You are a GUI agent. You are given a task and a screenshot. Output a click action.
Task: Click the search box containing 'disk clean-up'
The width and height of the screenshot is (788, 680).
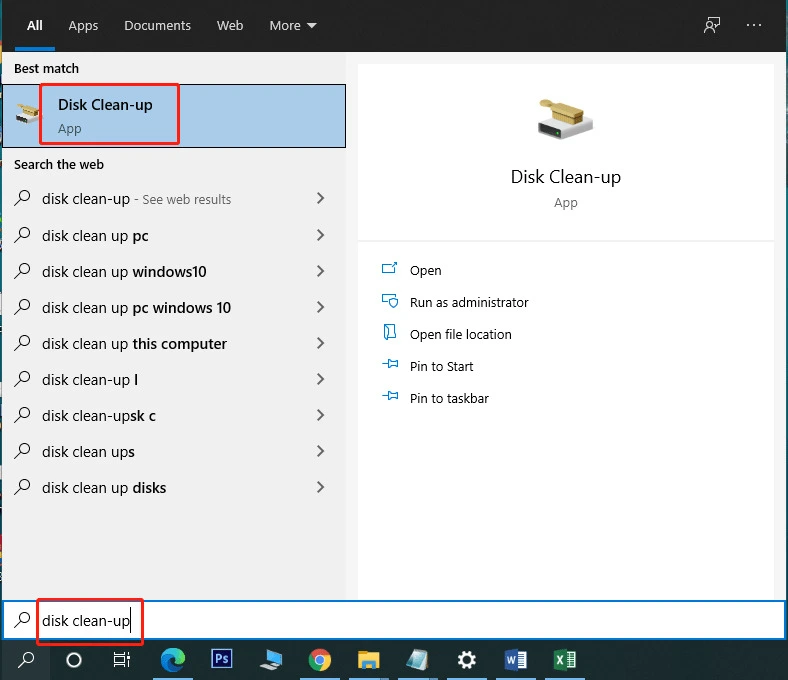pos(394,620)
